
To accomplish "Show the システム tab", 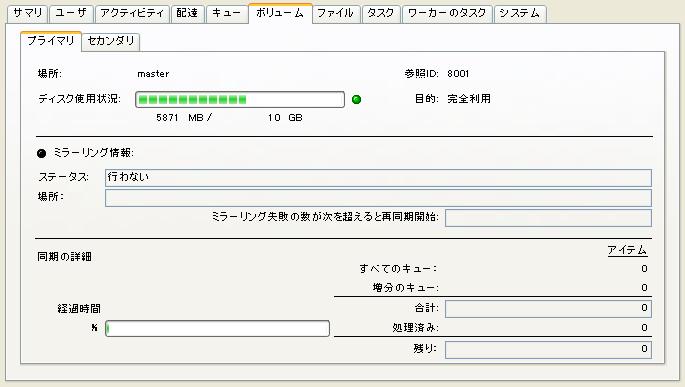I will [x=519, y=13].
